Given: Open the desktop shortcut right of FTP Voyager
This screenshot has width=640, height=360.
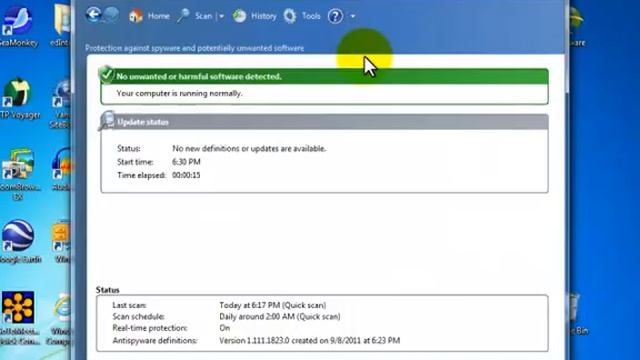Looking at the screenshot, I should click(x=61, y=102).
